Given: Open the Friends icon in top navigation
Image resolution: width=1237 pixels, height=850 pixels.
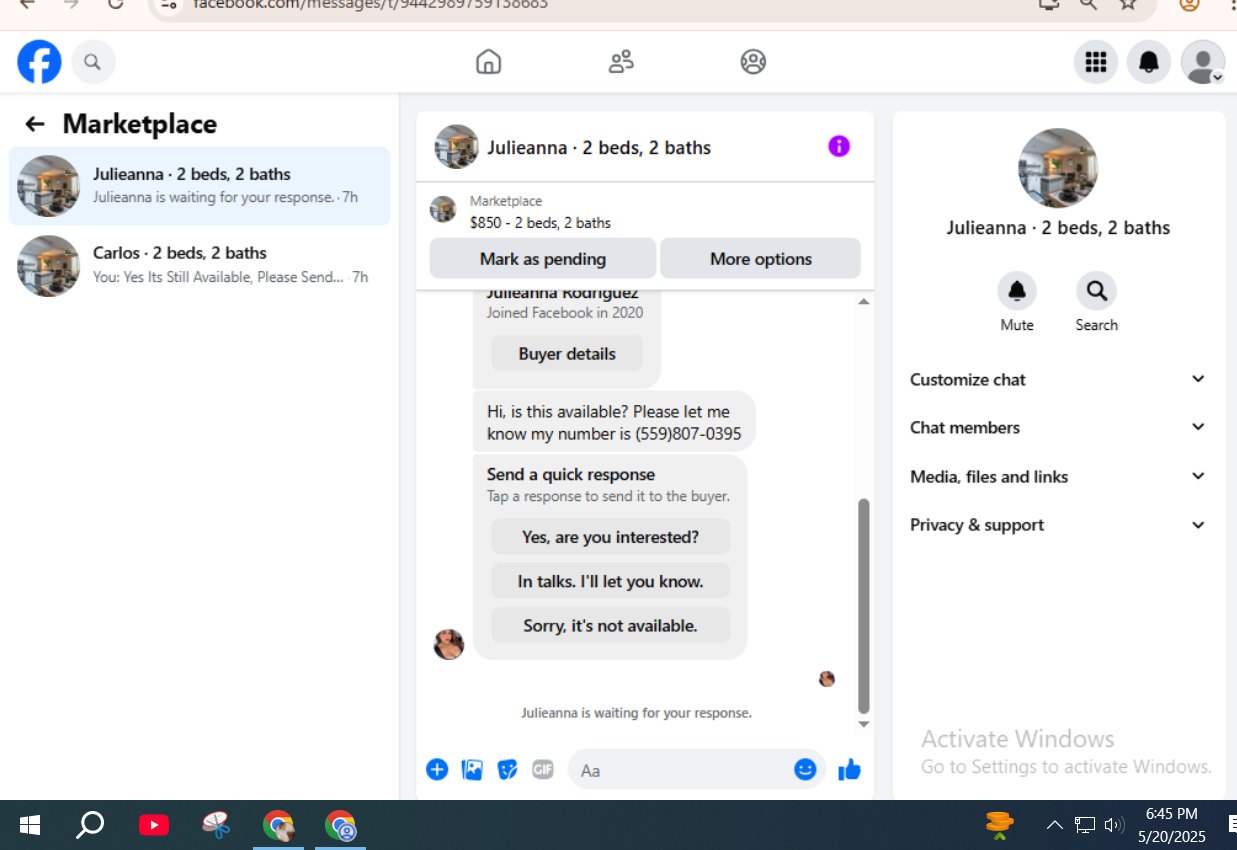Looking at the screenshot, I should click(621, 62).
